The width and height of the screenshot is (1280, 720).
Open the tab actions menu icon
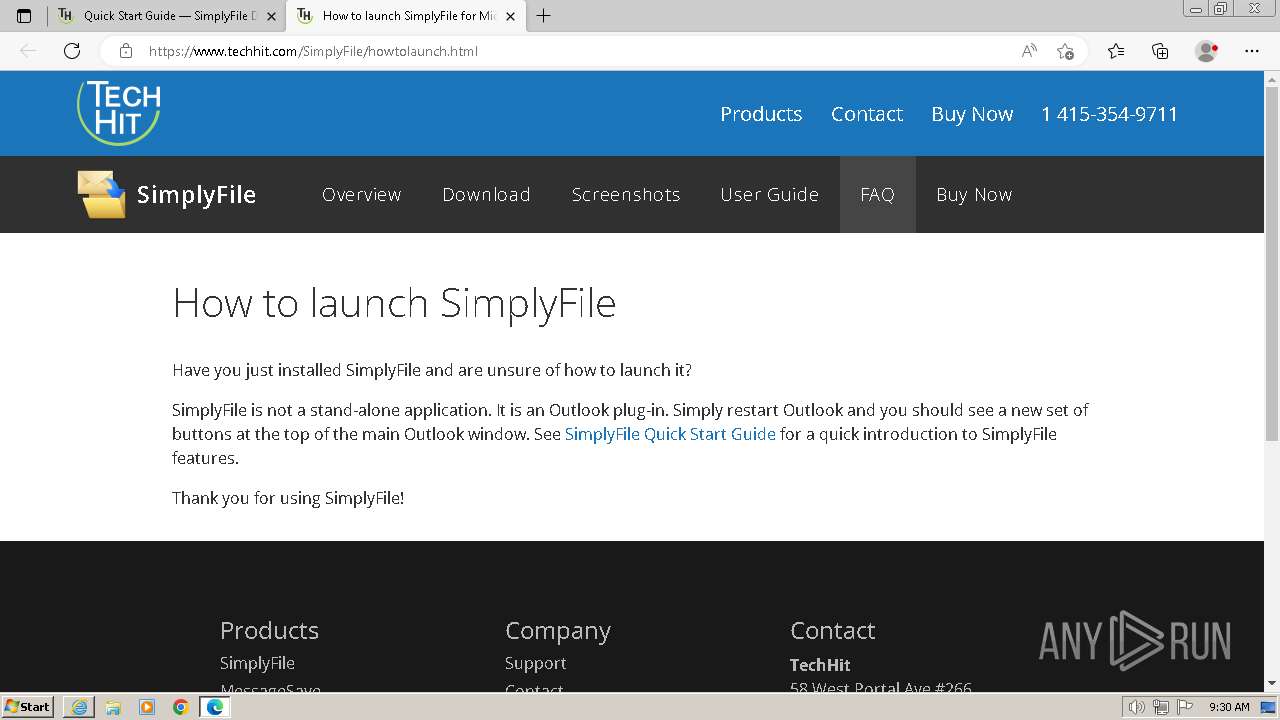click(x=24, y=16)
